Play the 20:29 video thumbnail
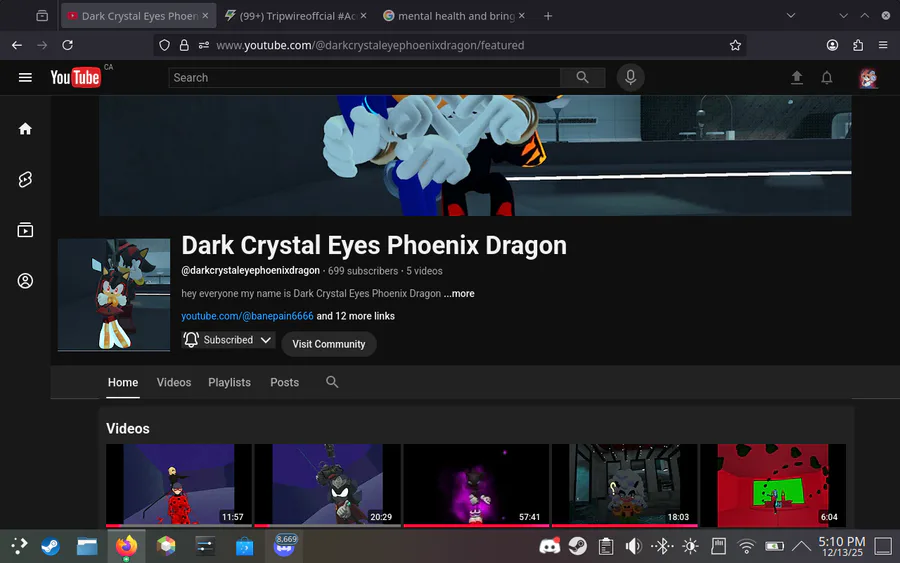The width and height of the screenshot is (900, 563). pos(327,485)
